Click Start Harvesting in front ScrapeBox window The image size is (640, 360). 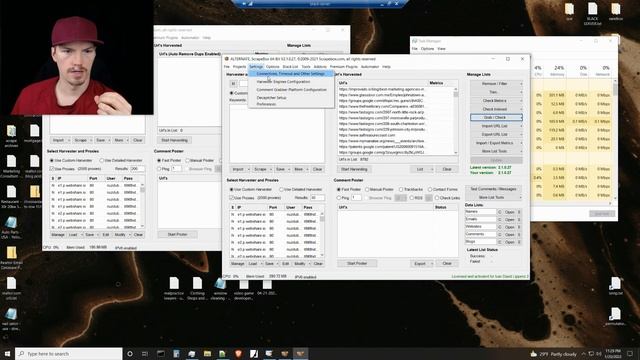click(354, 169)
